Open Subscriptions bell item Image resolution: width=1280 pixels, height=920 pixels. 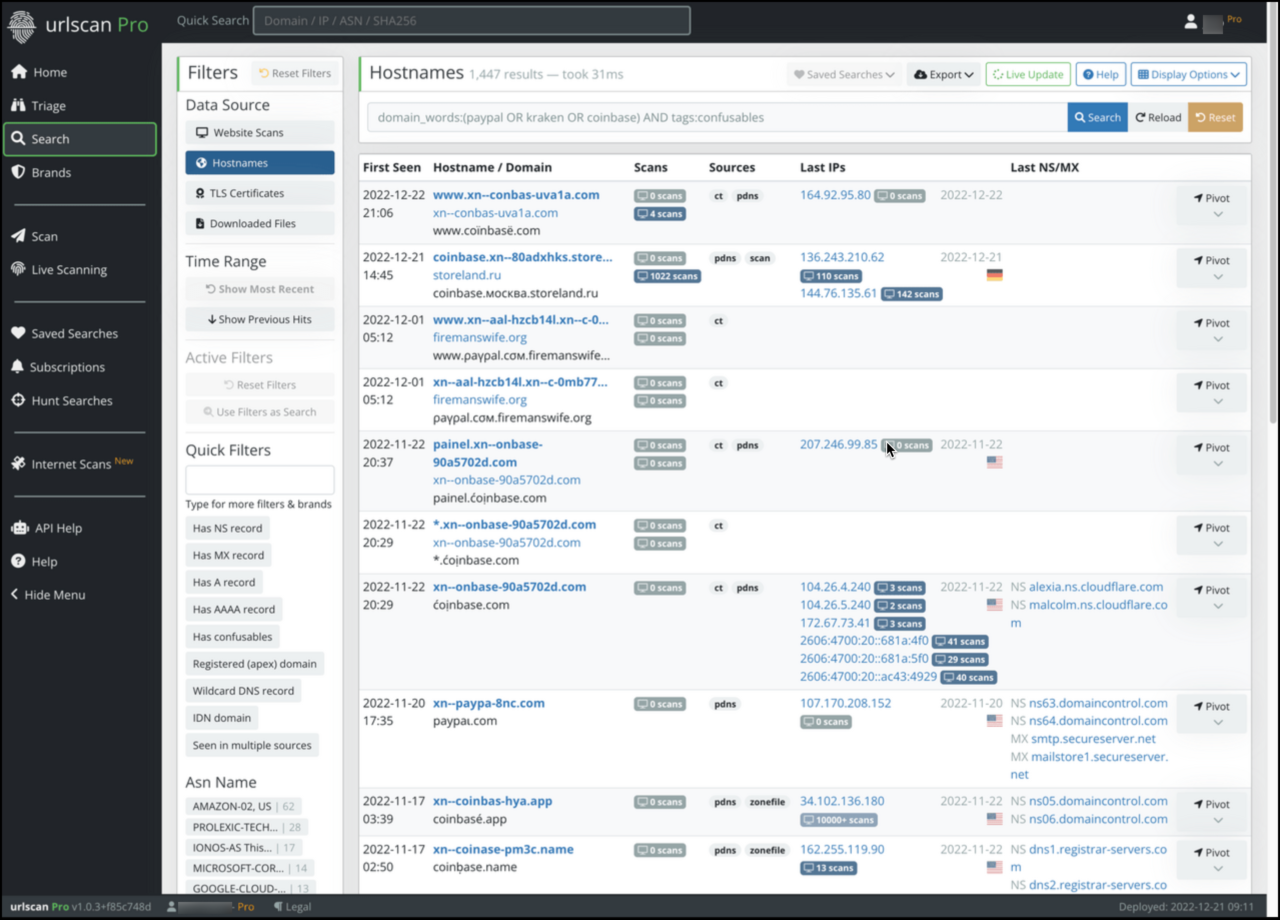click(x=73, y=367)
